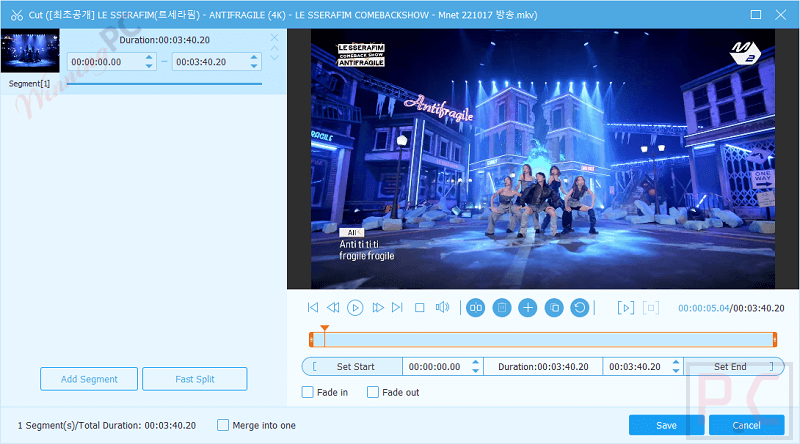Click the right trim handle on timeline

pyautogui.click(x=774, y=339)
